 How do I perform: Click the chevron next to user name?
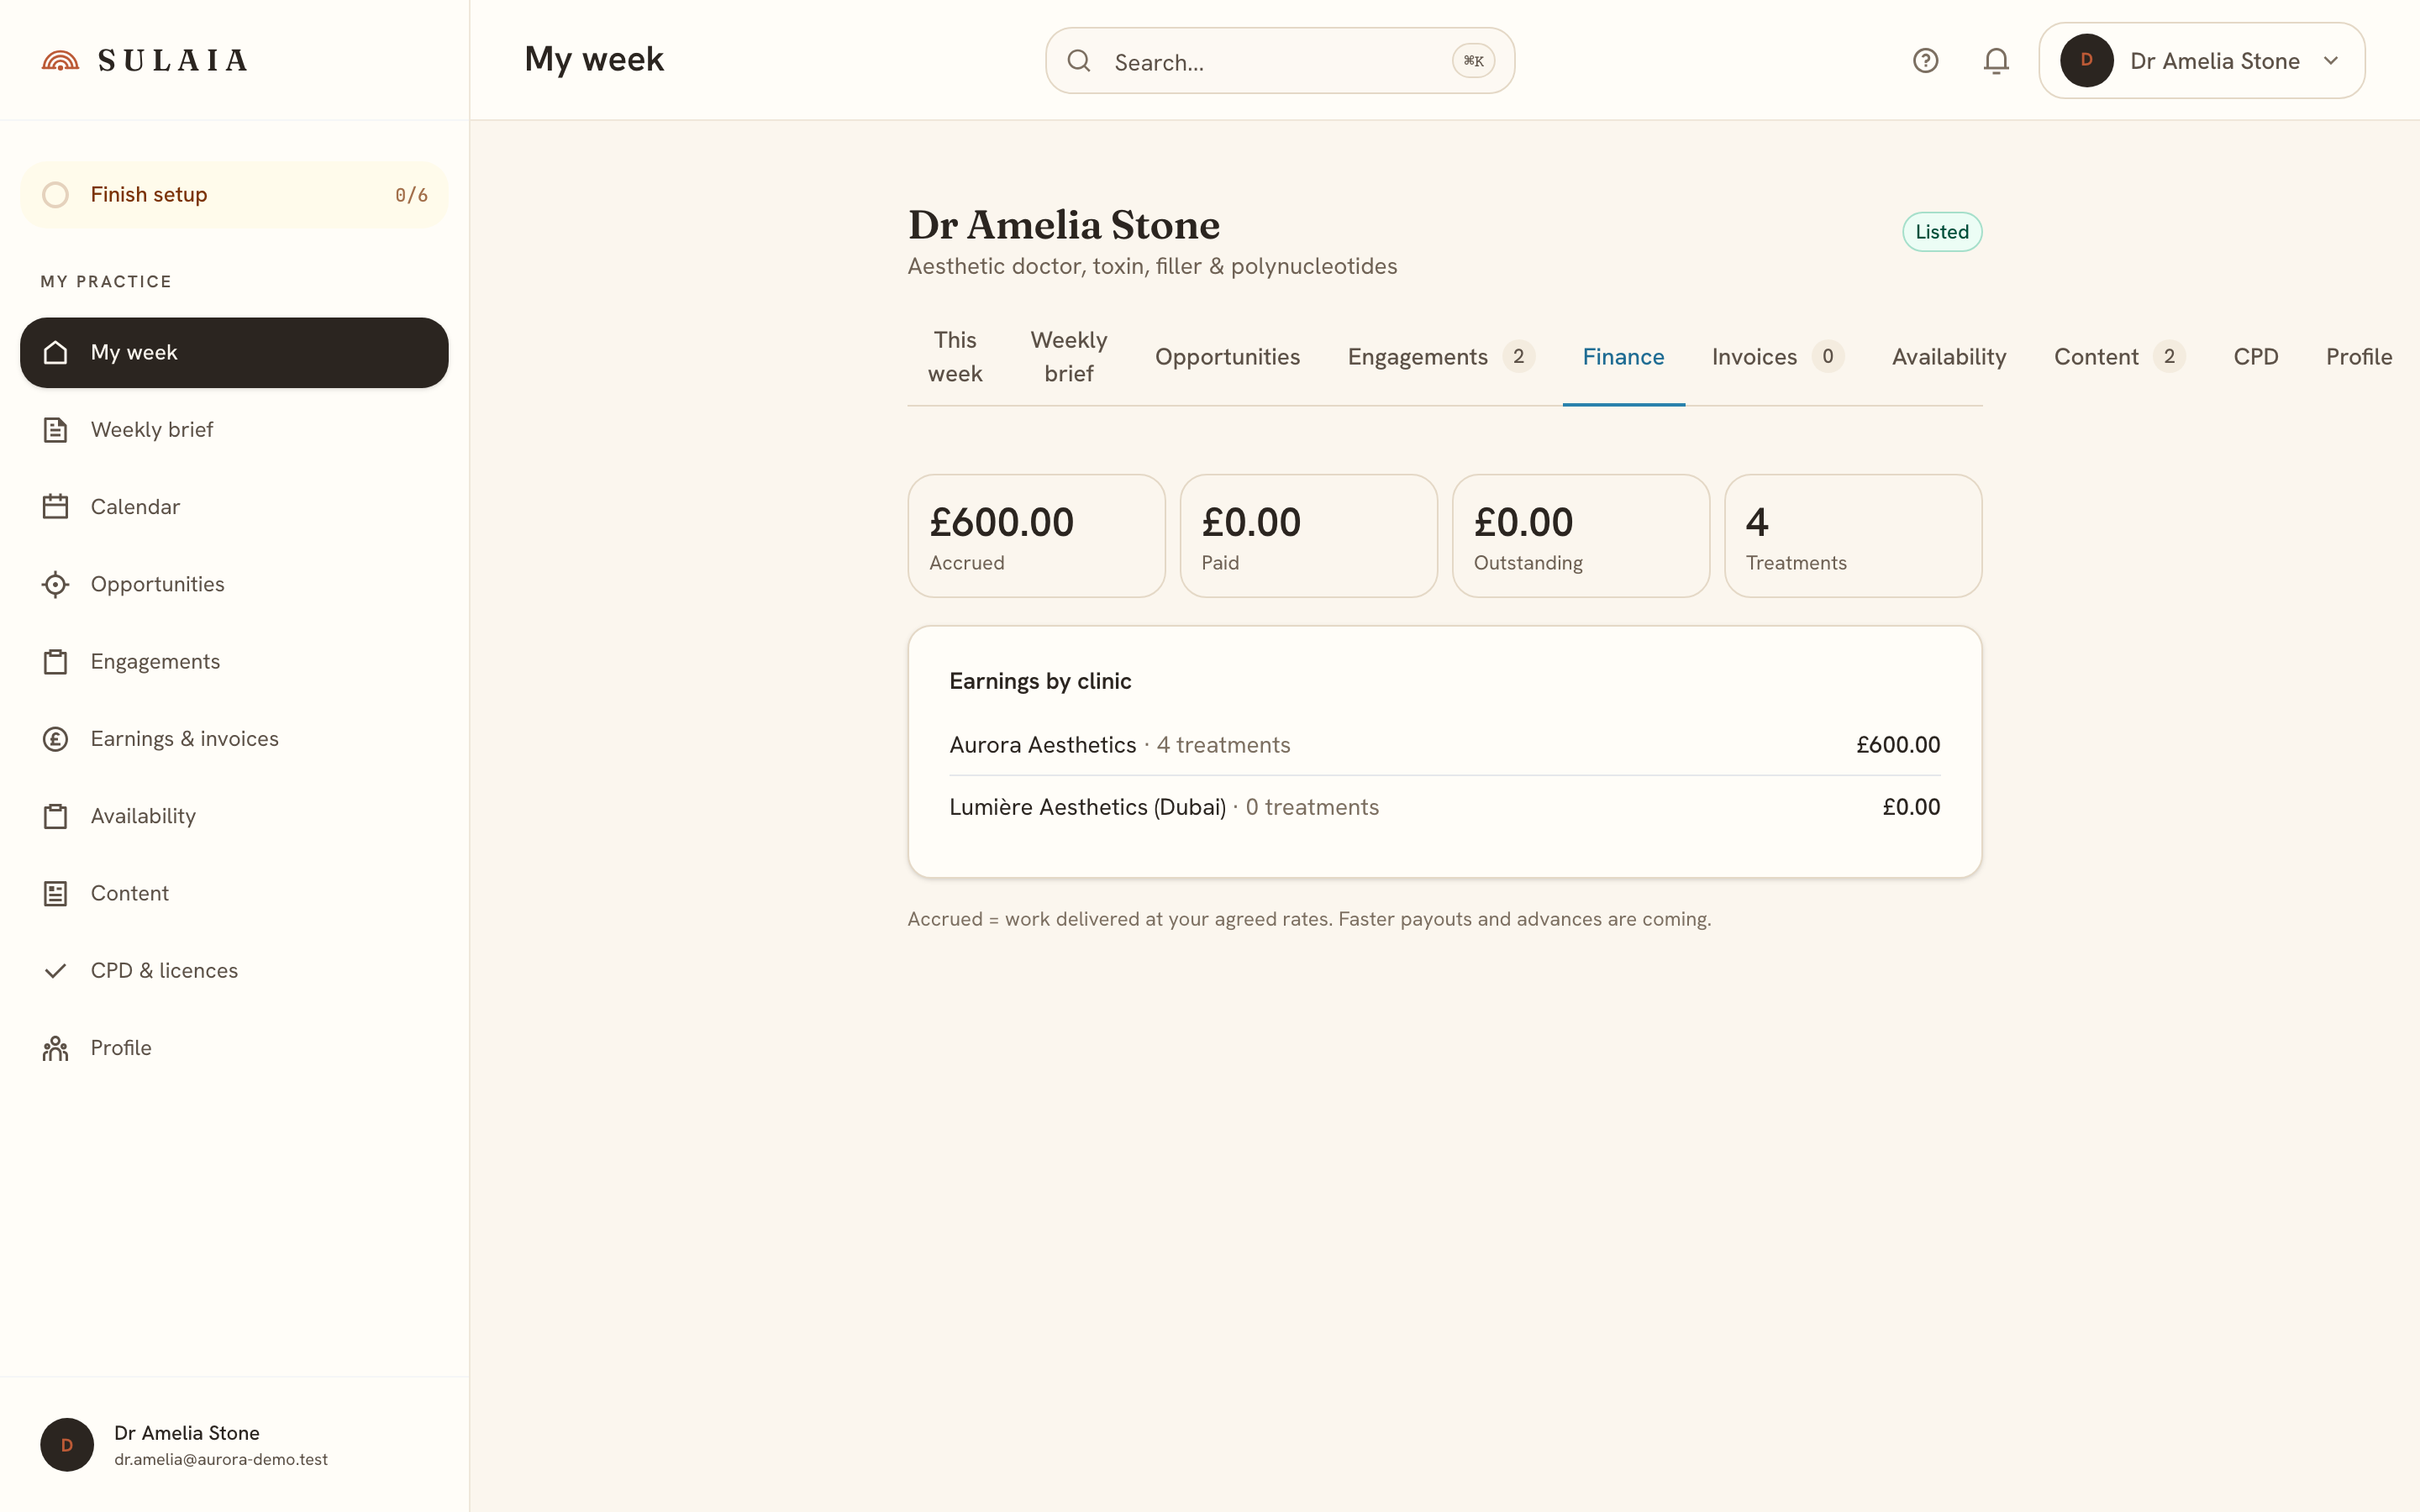[2331, 61]
